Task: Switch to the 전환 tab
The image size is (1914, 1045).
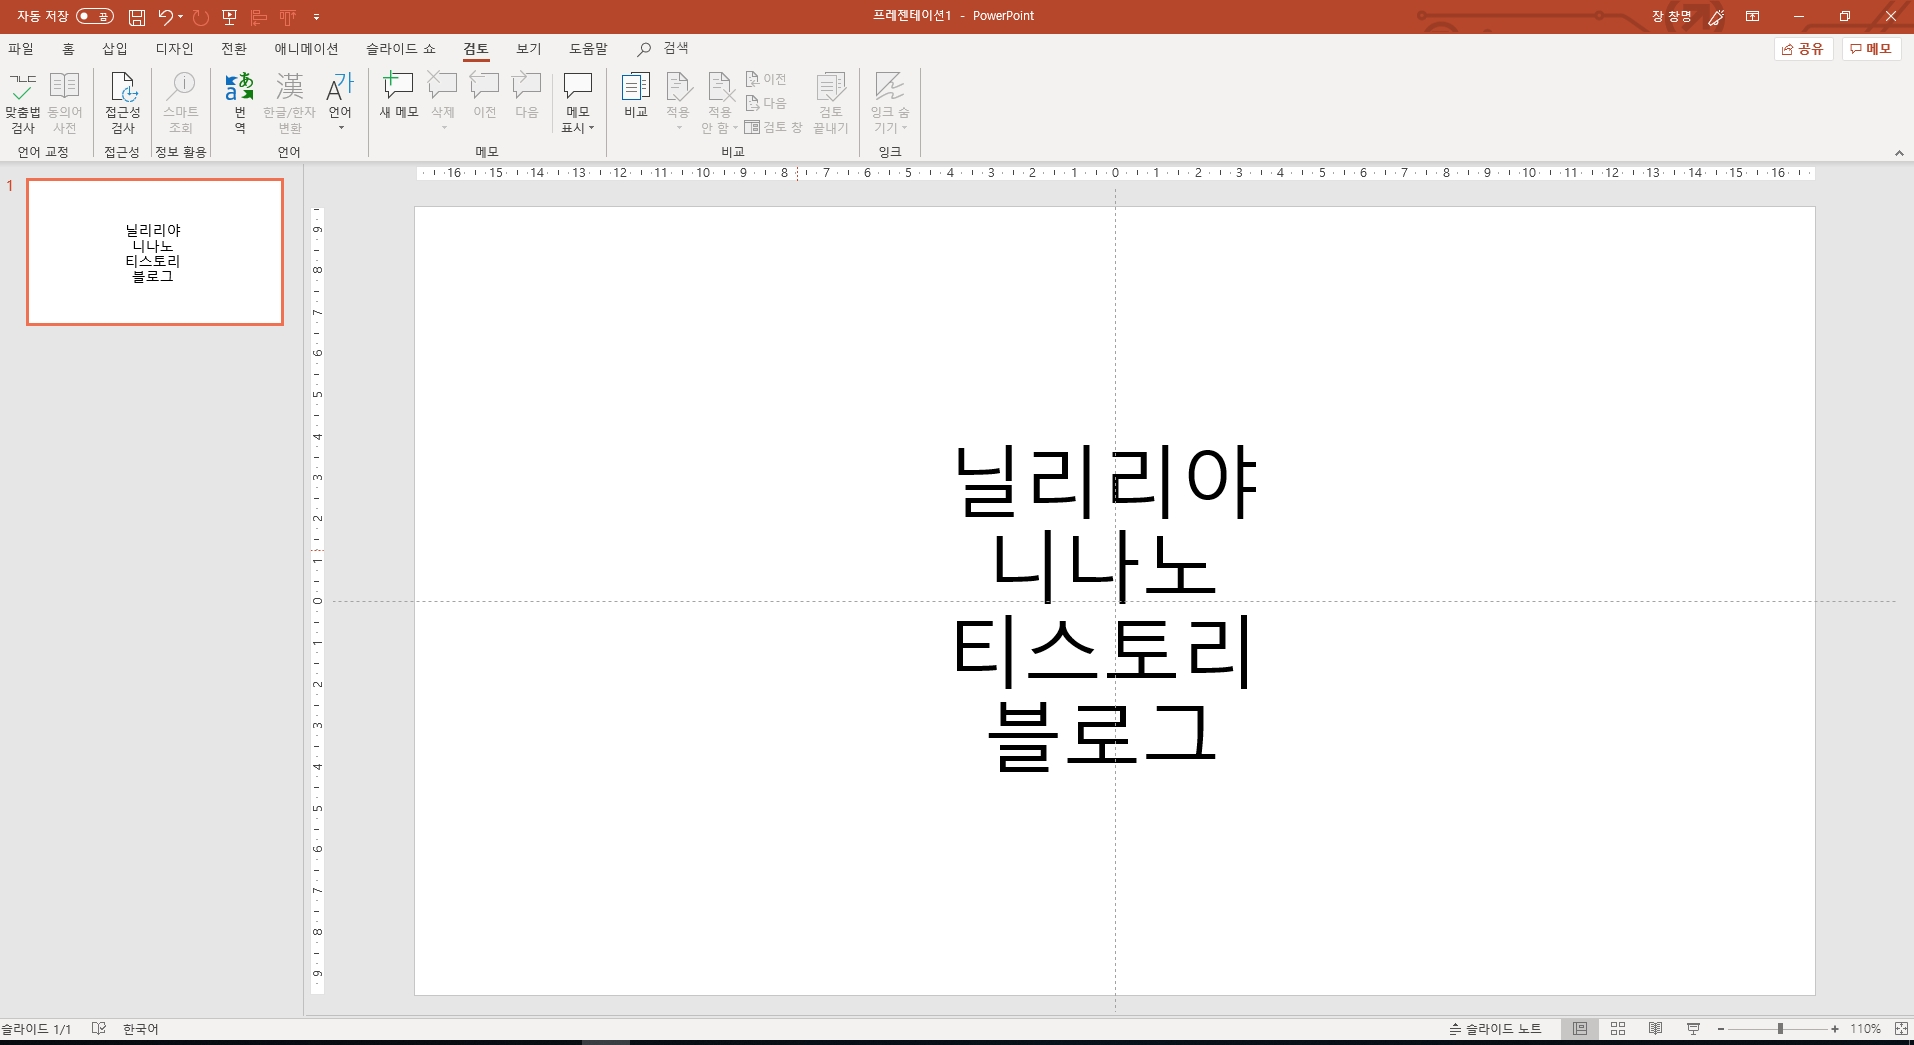Action: point(234,49)
